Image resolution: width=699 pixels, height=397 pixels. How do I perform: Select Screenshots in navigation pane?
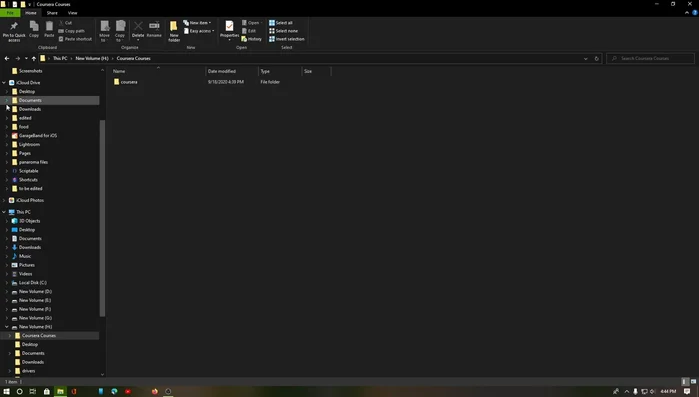(31, 71)
